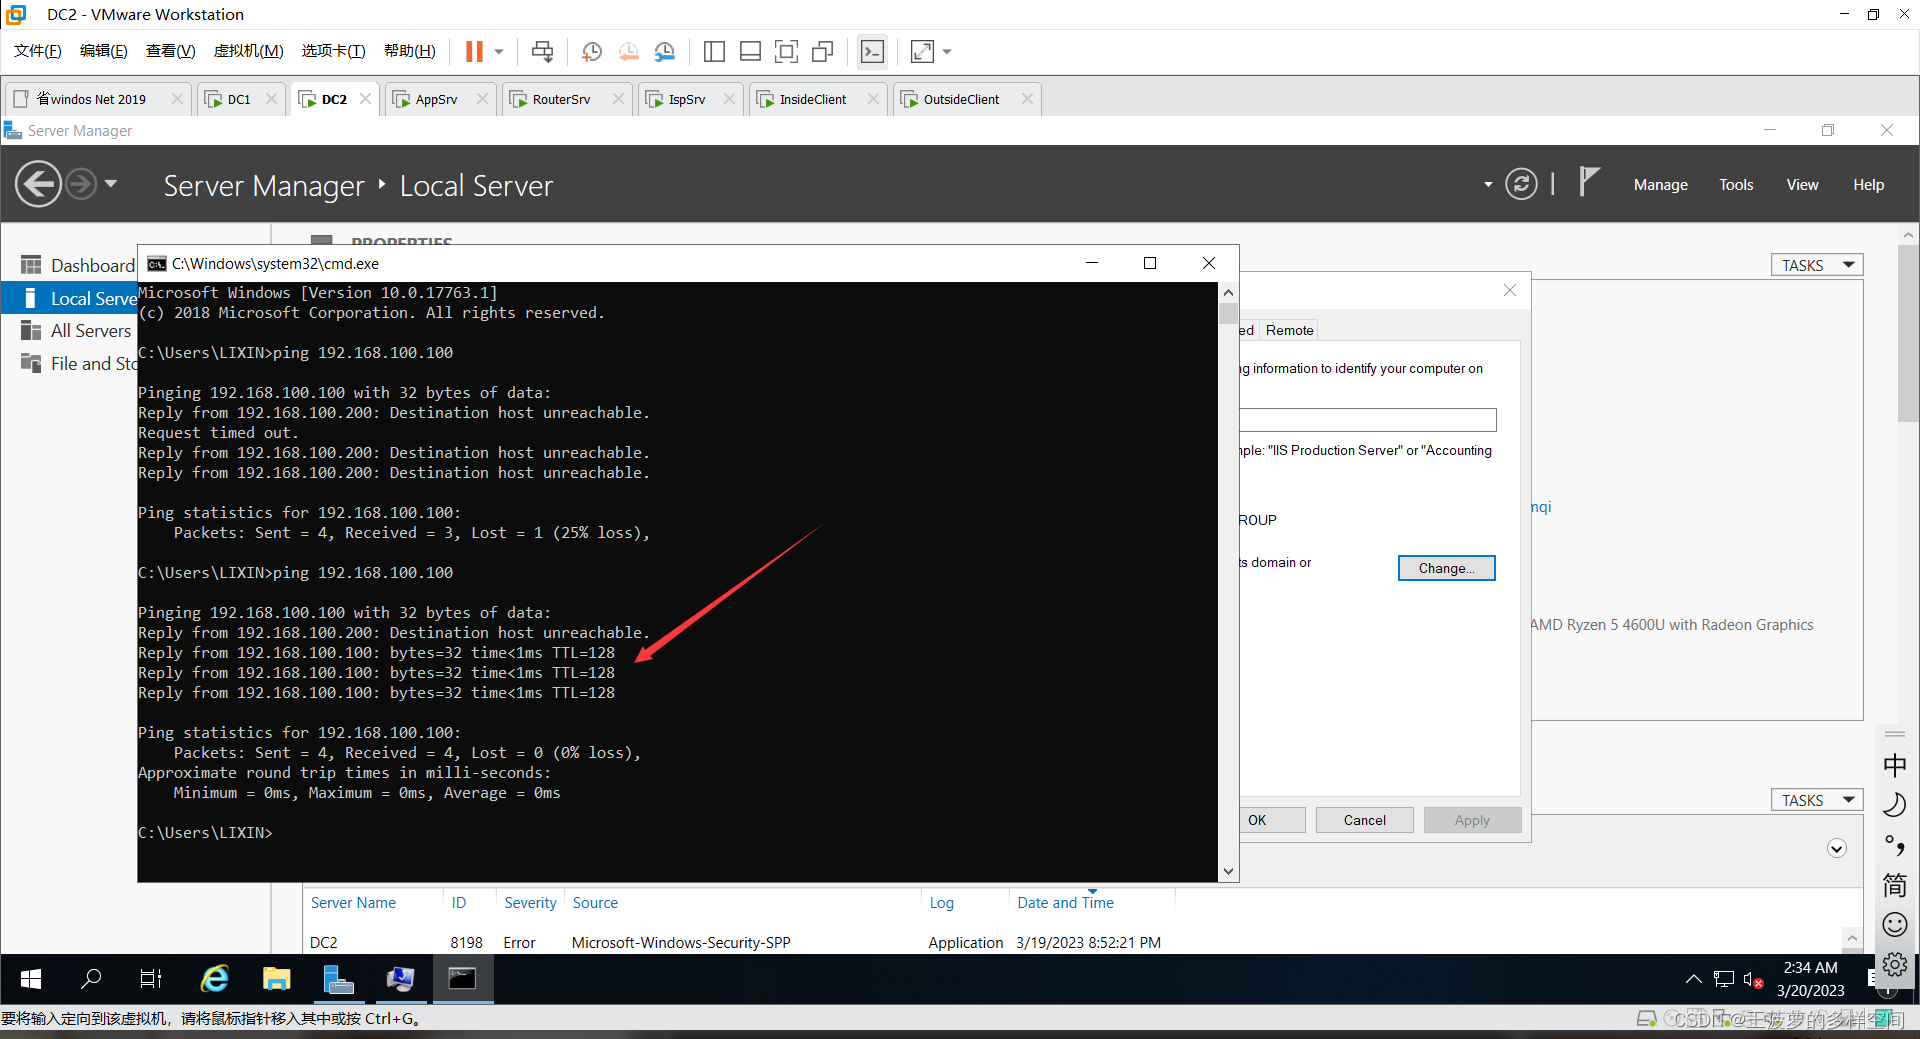Send Ctrl+Alt+Del to the virtual machine
Viewport: 1920px width, 1039px height.
click(542, 51)
